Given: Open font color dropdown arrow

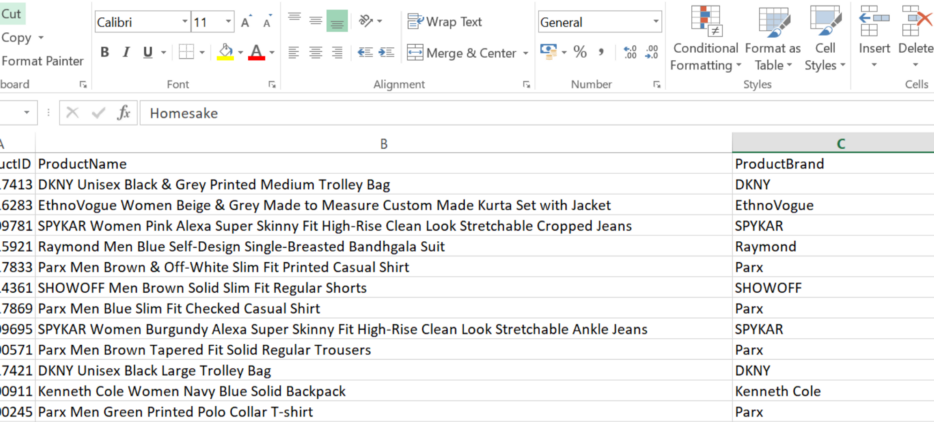Looking at the screenshot, I should (x=272, y=52).
